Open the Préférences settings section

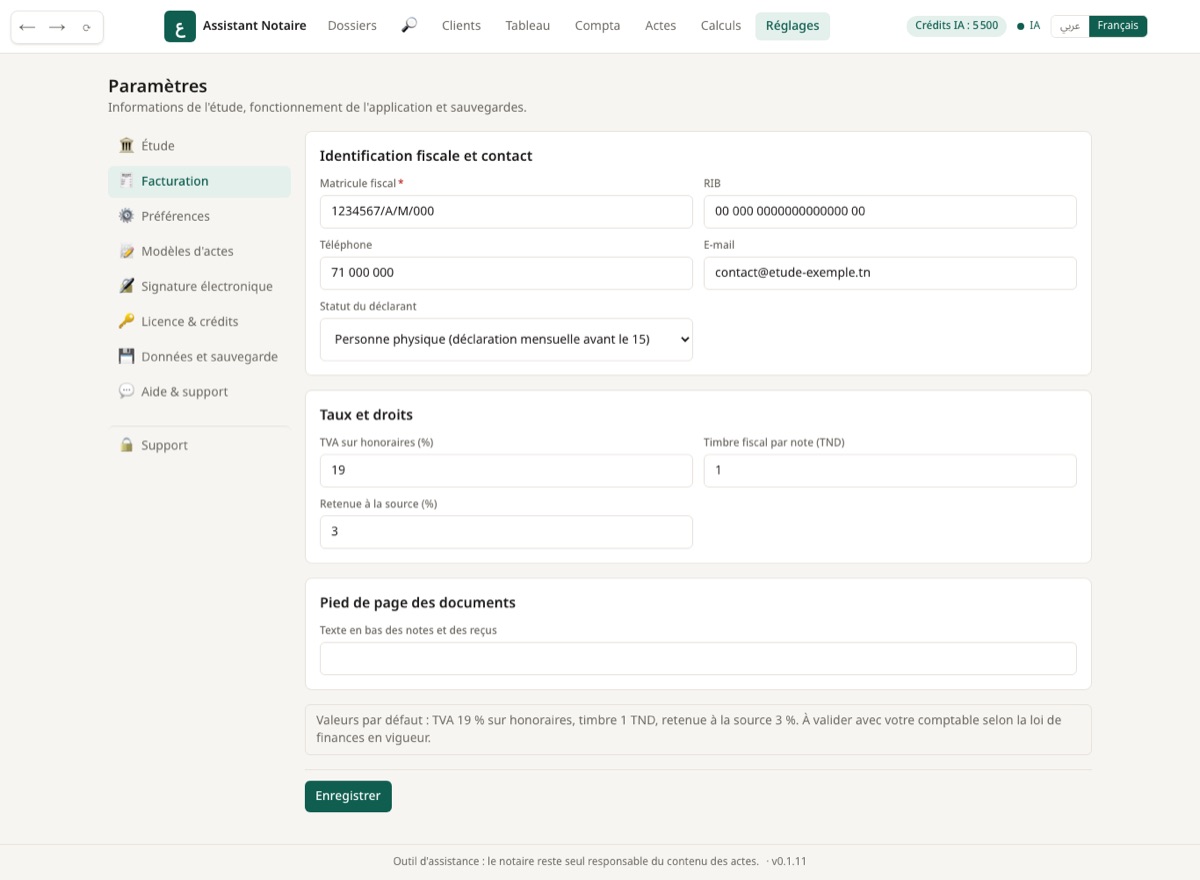pyautogui.click(x=199, y=216)
